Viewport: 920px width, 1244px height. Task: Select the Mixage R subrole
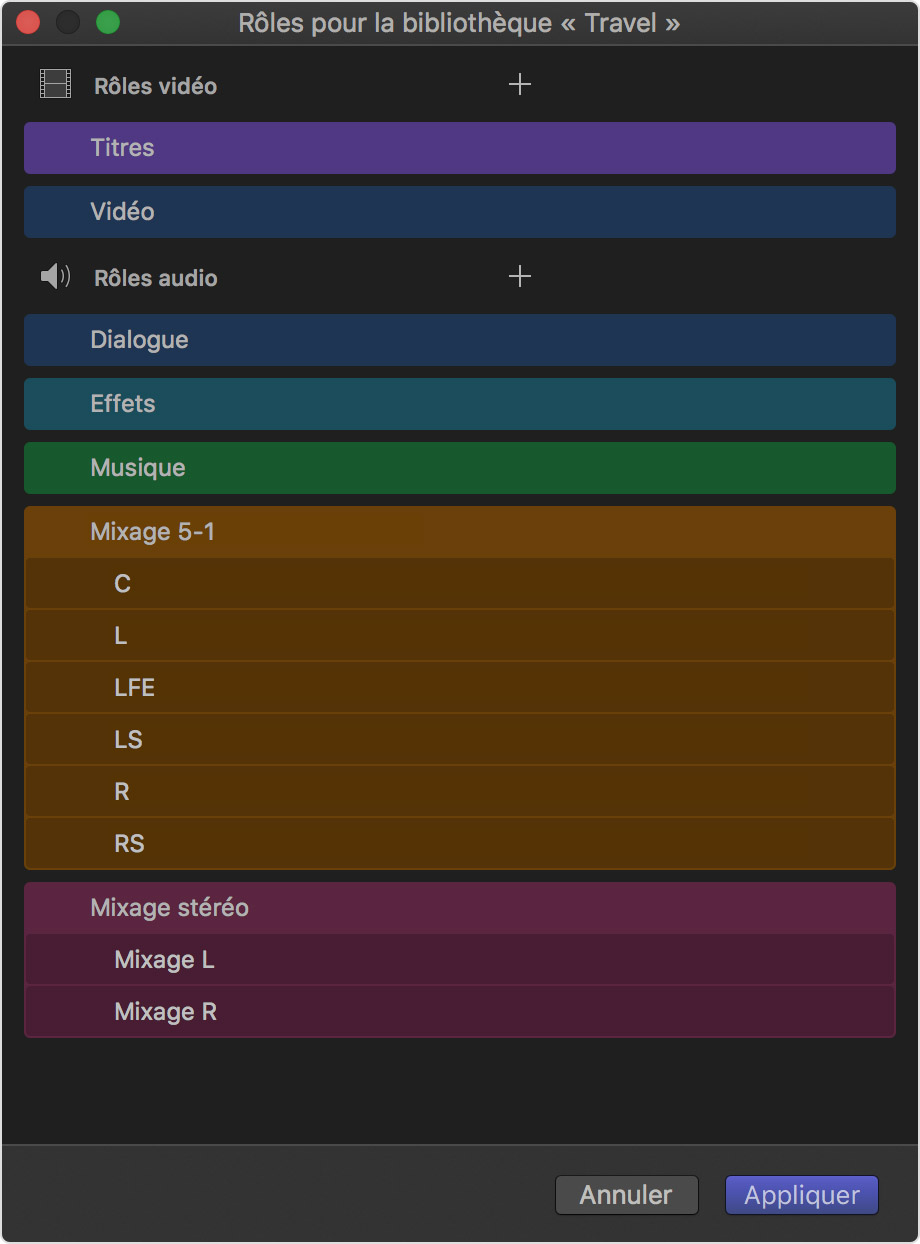[459, 1012]
